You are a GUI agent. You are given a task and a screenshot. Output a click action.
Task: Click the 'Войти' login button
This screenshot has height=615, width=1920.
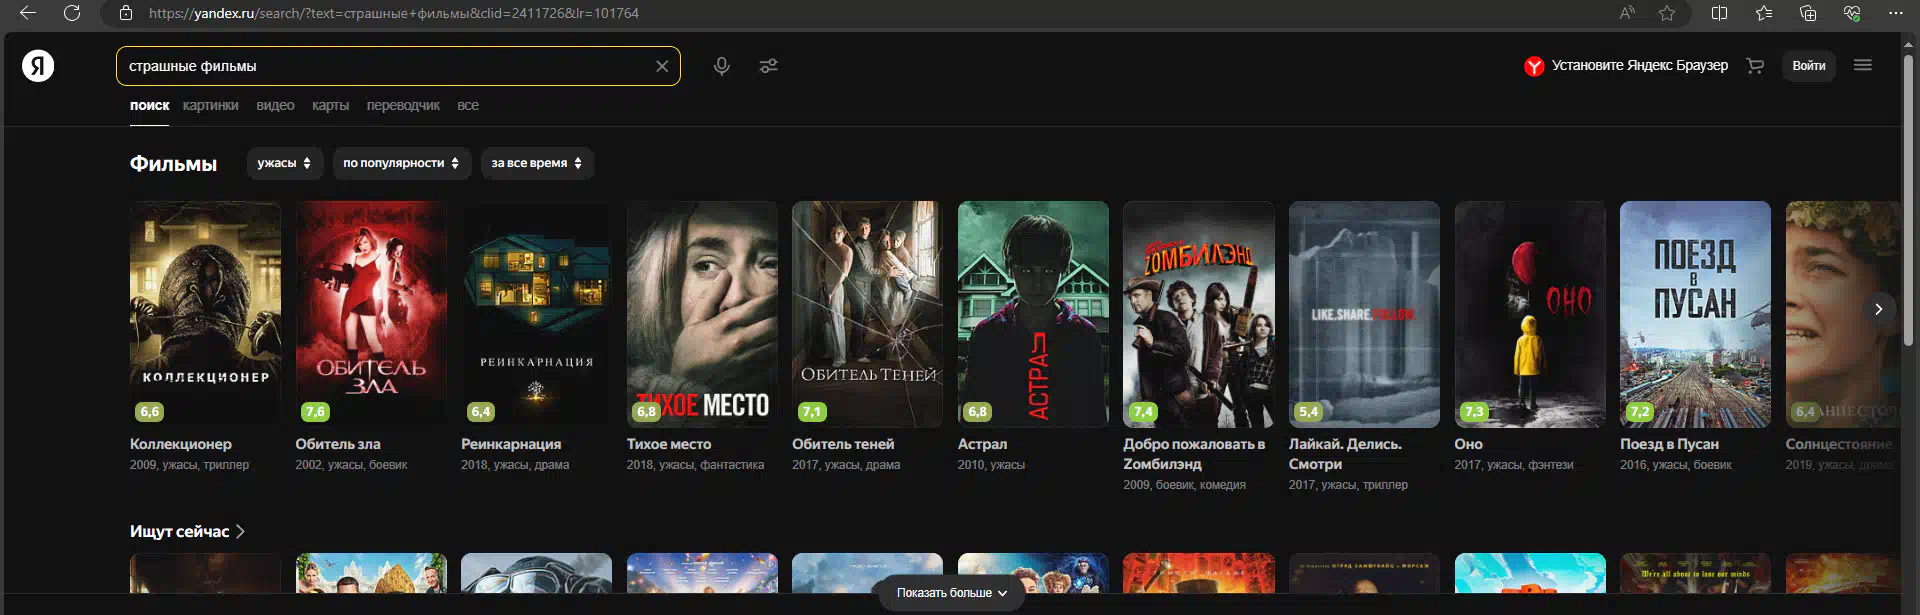pos(1809,66)
